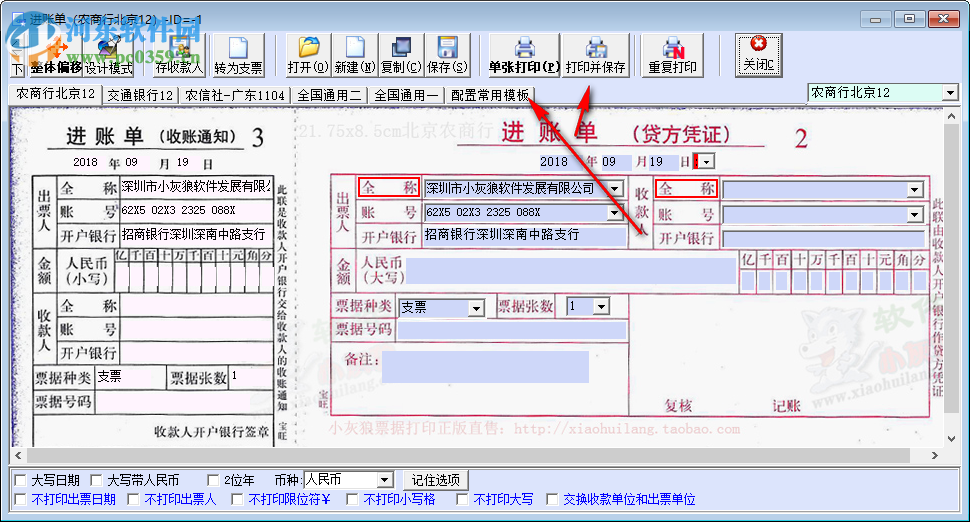The height and width of the screenshot is (522, 970).
Task: Click left stub account number 62X5 02X3 2325 088X
Action: click(178, 210)
